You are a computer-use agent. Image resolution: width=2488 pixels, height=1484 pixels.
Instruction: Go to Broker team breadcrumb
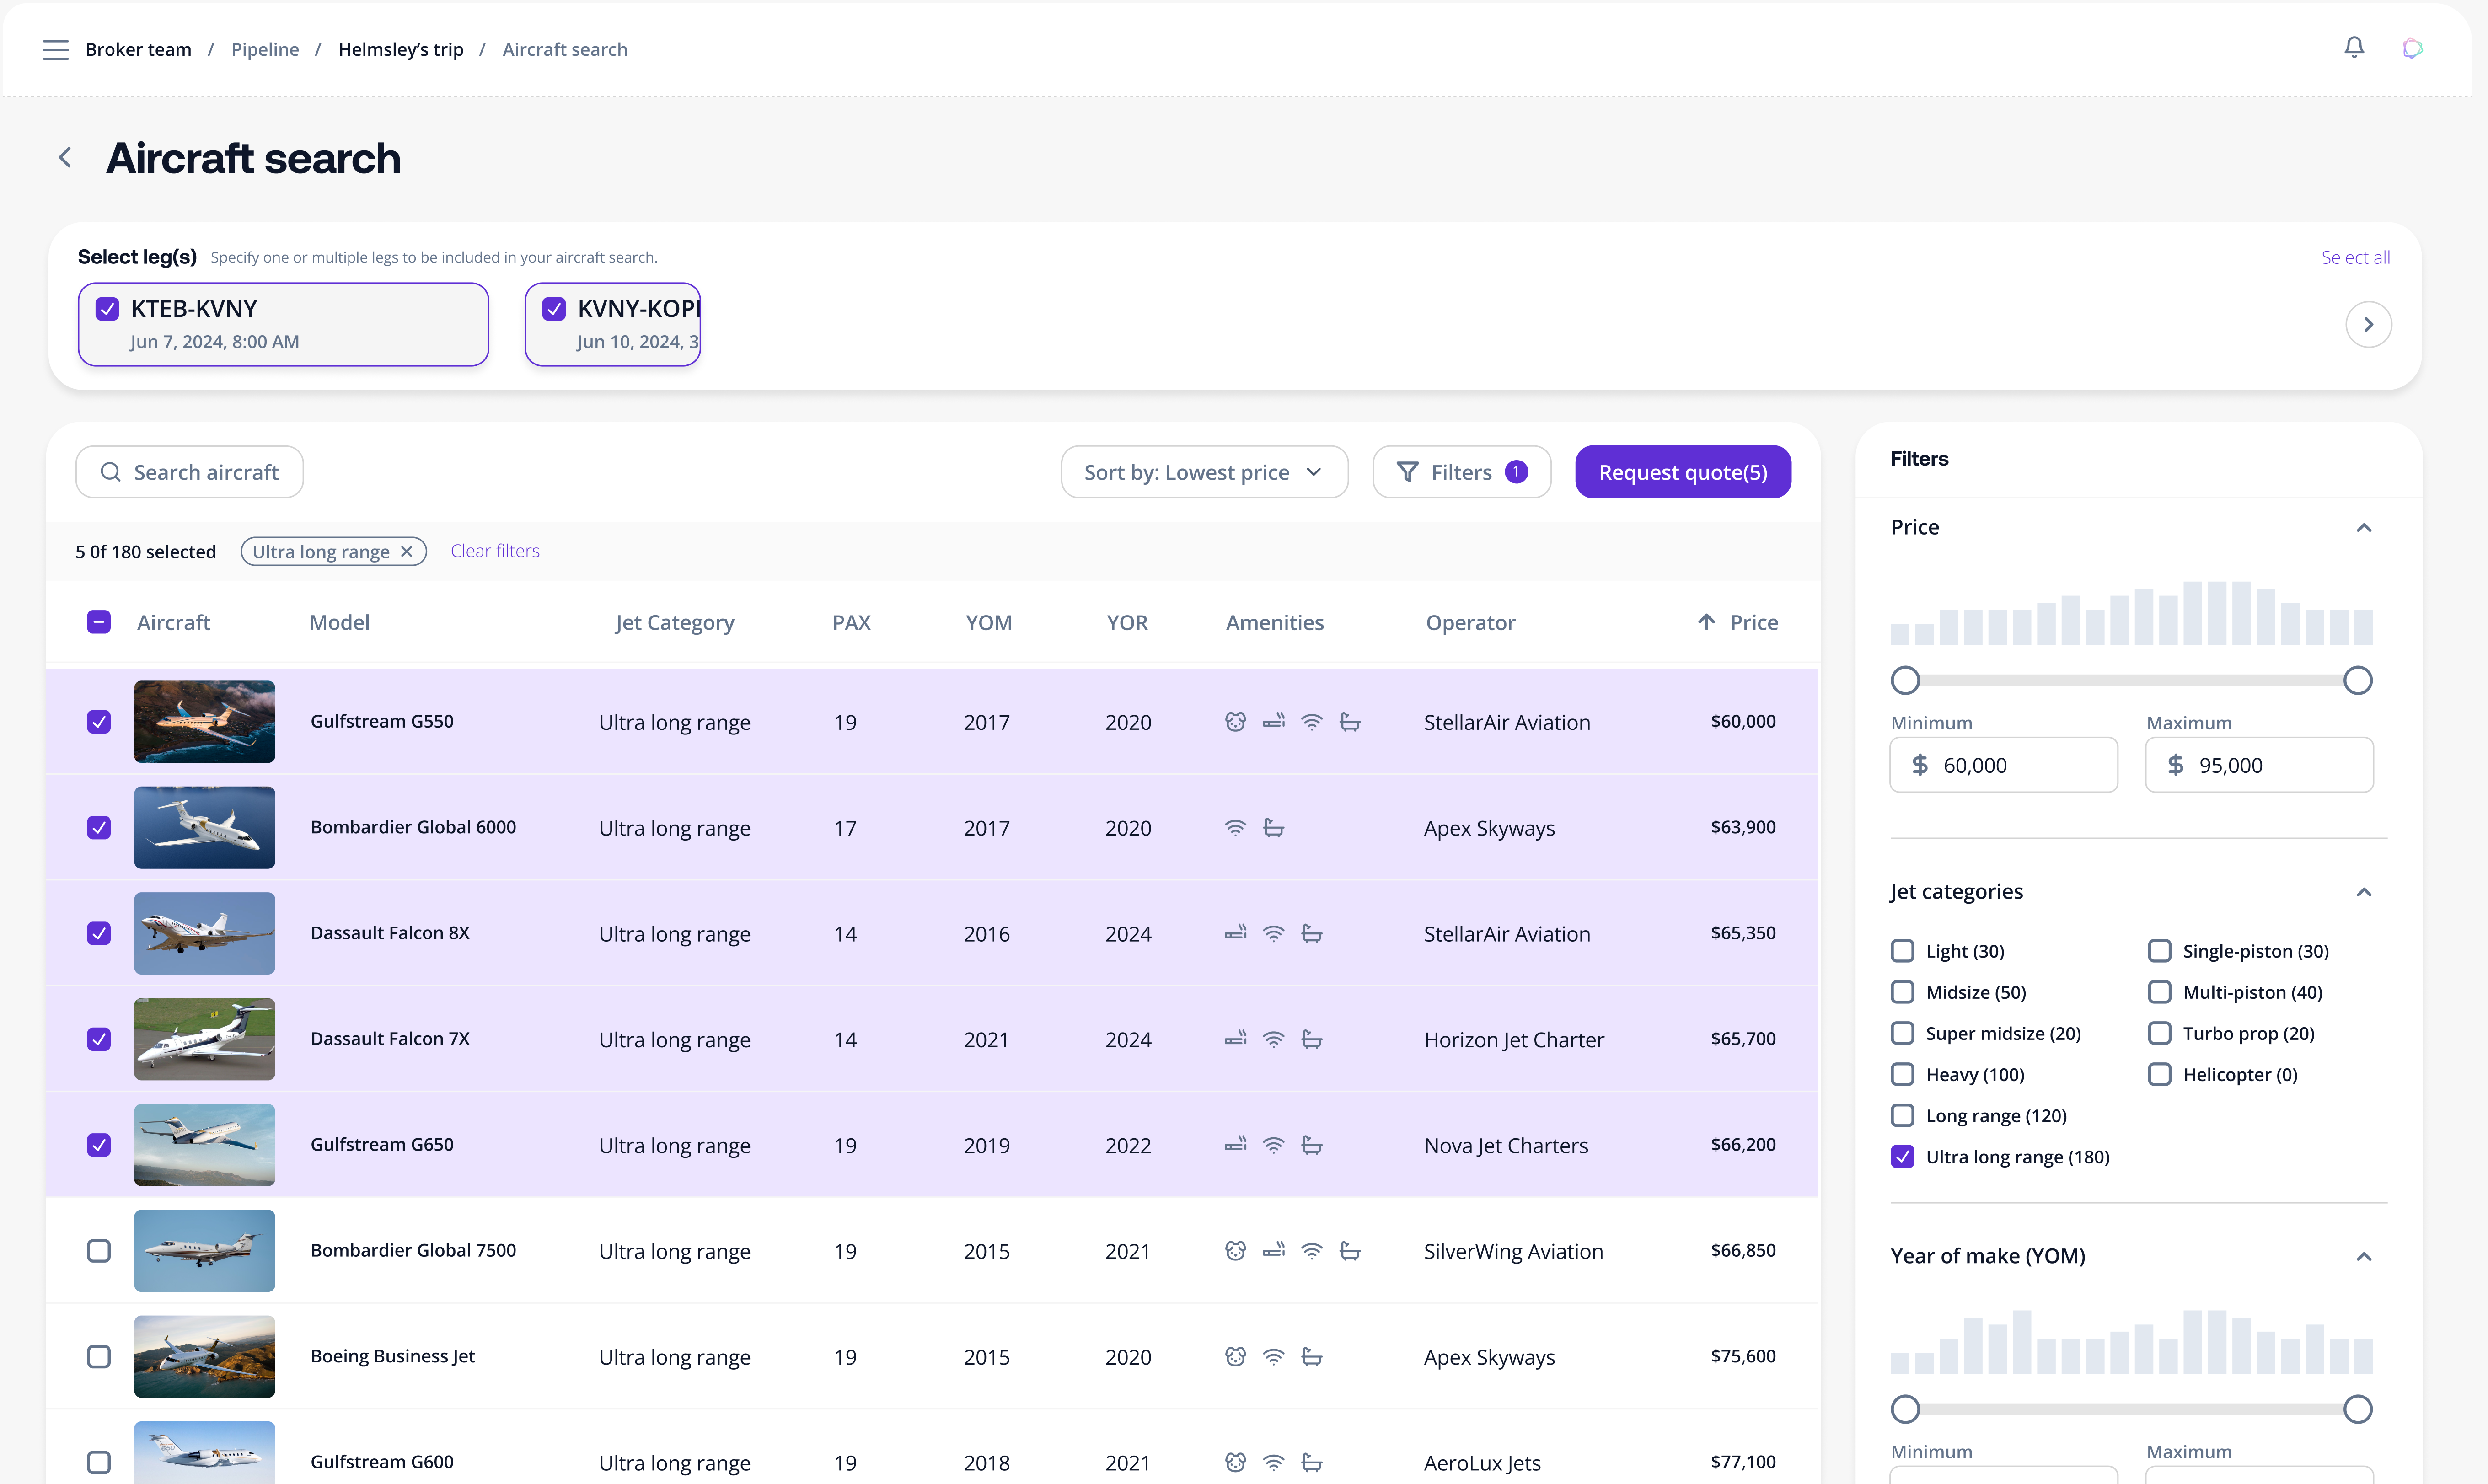click(138, 49)
